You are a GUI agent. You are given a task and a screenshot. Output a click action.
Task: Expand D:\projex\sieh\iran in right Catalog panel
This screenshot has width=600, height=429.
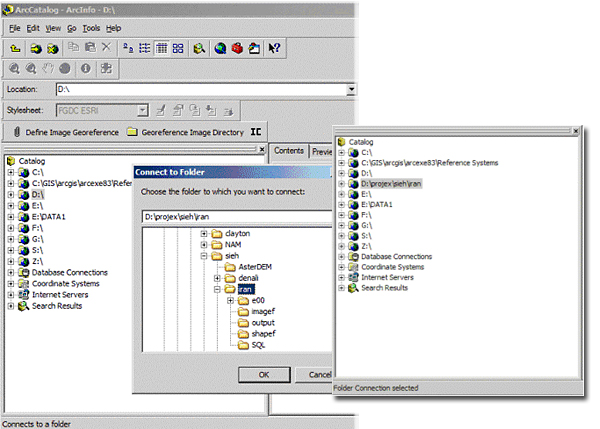[341, 184]
